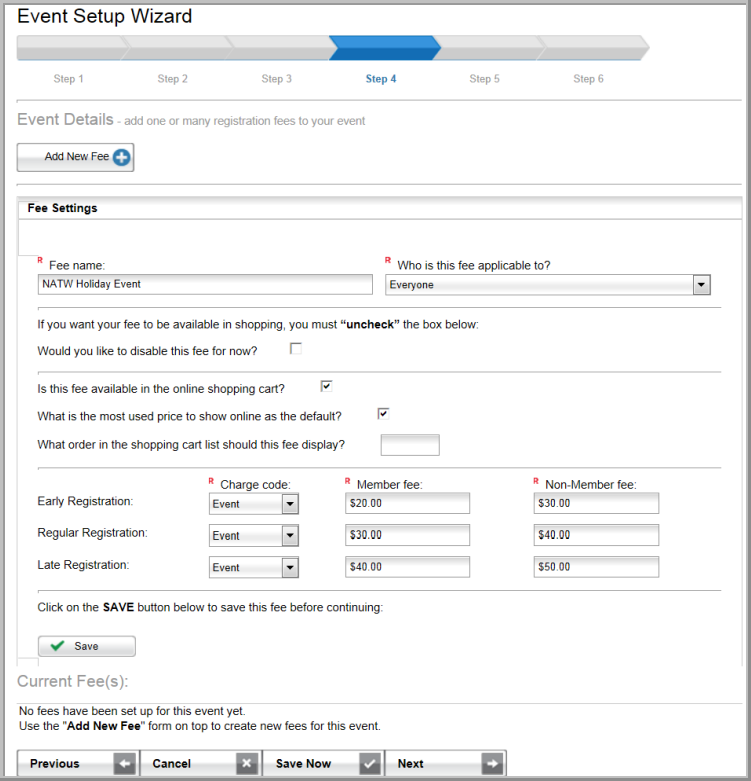Uncheck online shopping cart availability checkbox
This screenshot has width=751, height=781.
pyautogui.click(x=326, y=387)
